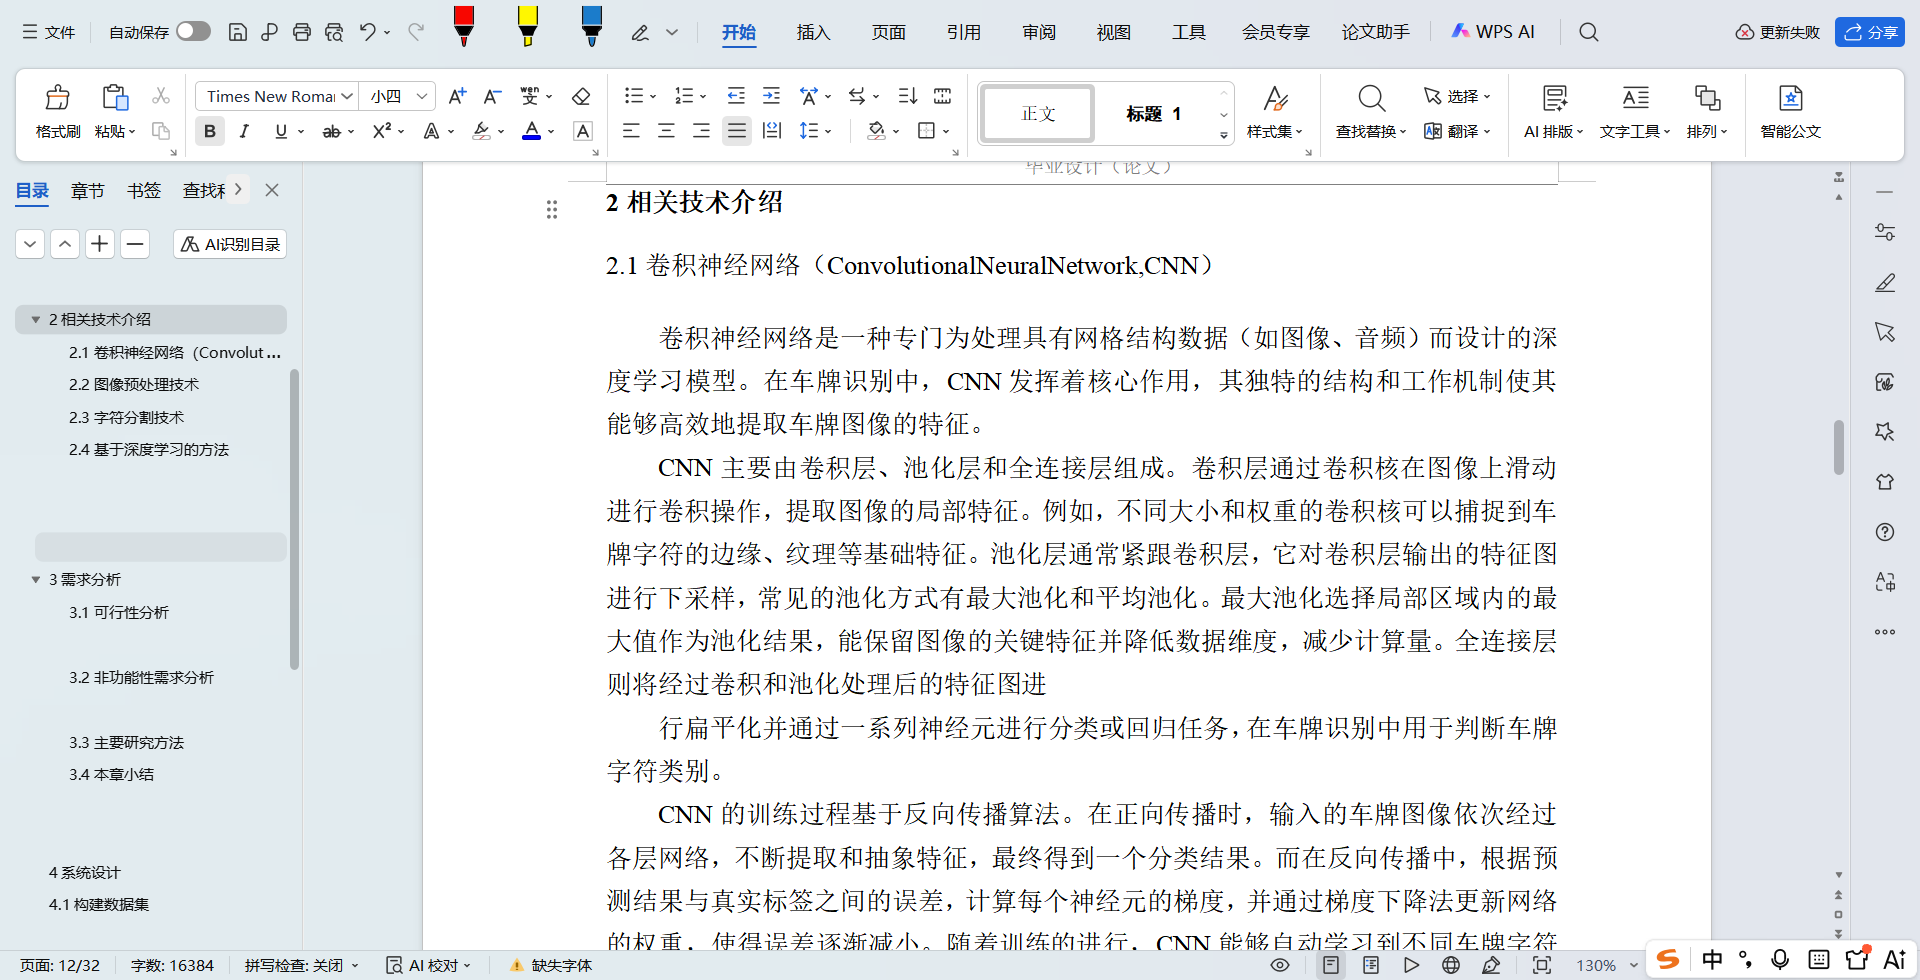
Task: Switch to the Chapters (章节) sidebar tab
Action: click(x=87, y=190)
